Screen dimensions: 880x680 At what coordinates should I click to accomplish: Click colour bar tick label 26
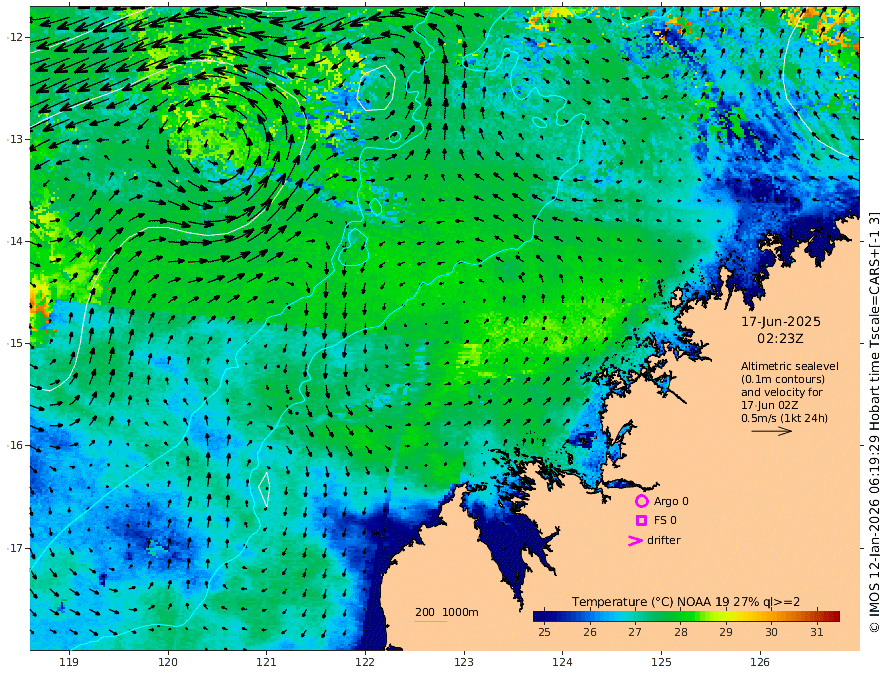click(x=590, y=632)
